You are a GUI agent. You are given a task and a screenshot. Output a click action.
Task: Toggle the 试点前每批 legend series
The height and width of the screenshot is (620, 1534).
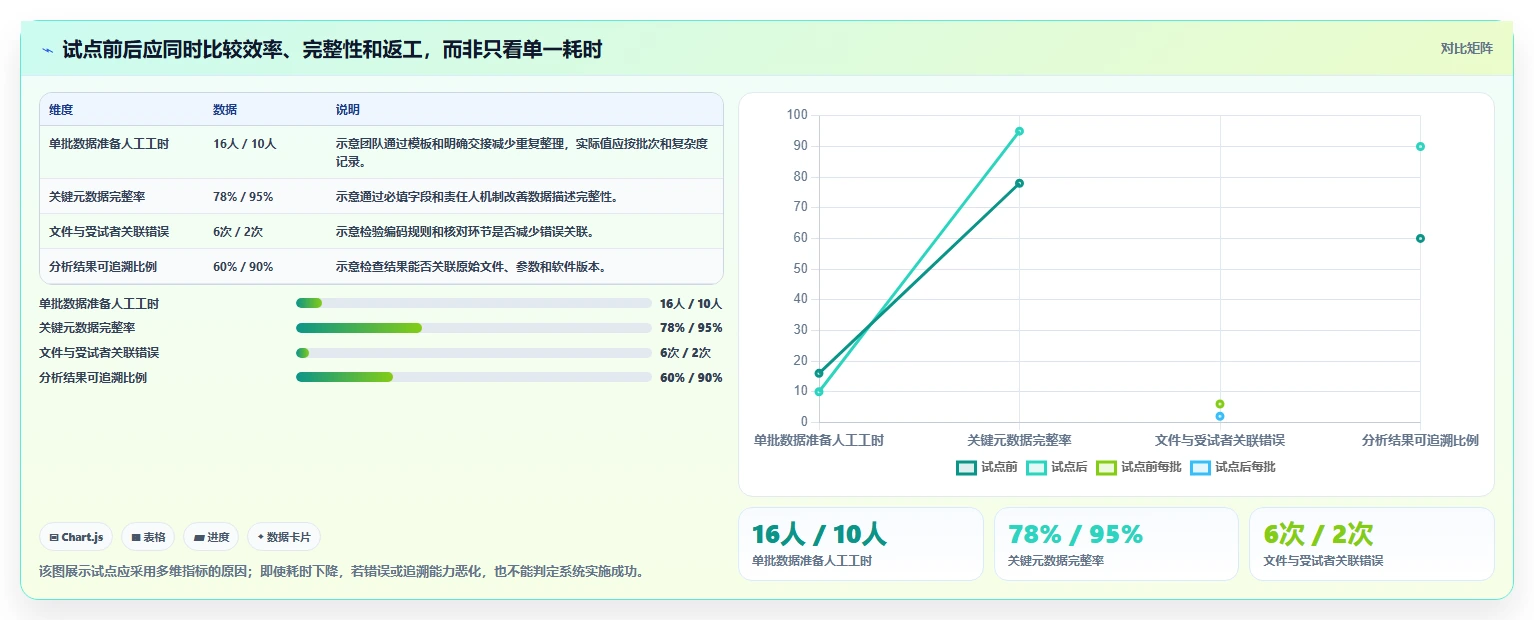1139,467
